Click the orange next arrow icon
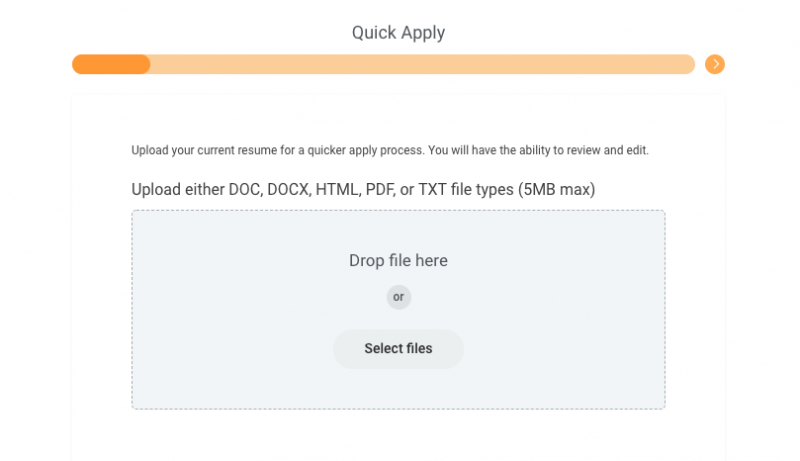The image size is (800, 461). click(714, 64)
